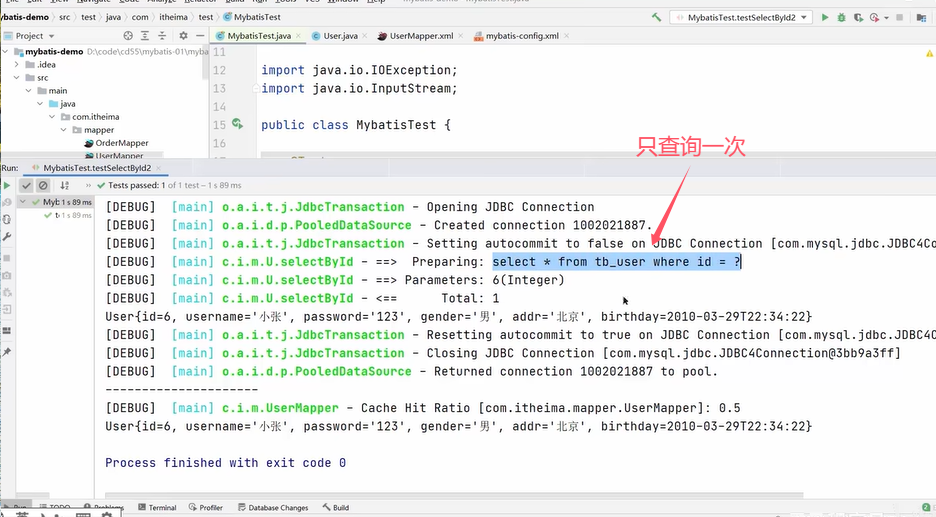The image size is (936, 517).
Task: Start debugging with the bug icon
Action: coord(842,17)
